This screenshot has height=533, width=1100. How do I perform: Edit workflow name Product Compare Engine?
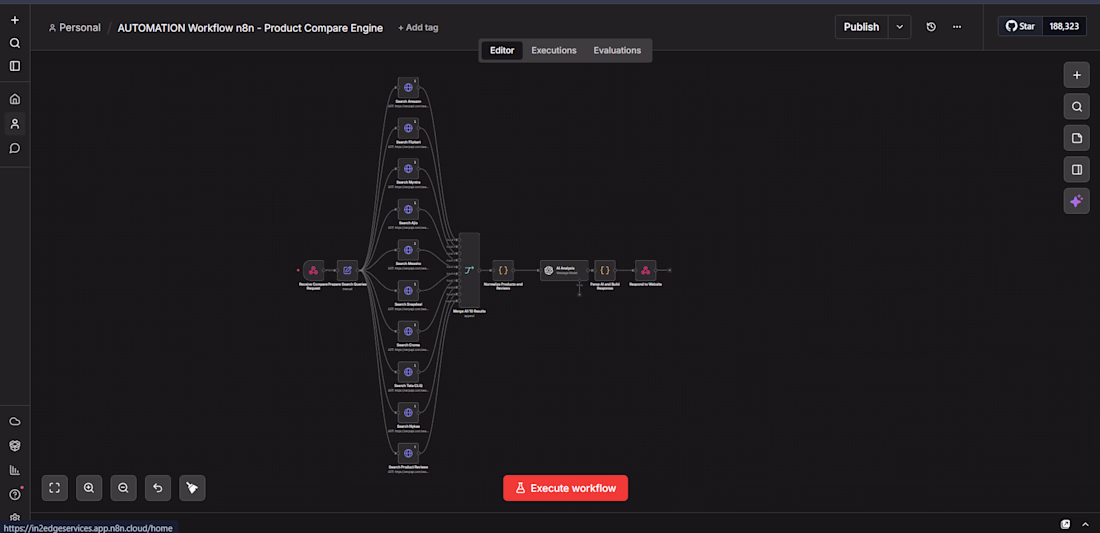coord(250,28)
